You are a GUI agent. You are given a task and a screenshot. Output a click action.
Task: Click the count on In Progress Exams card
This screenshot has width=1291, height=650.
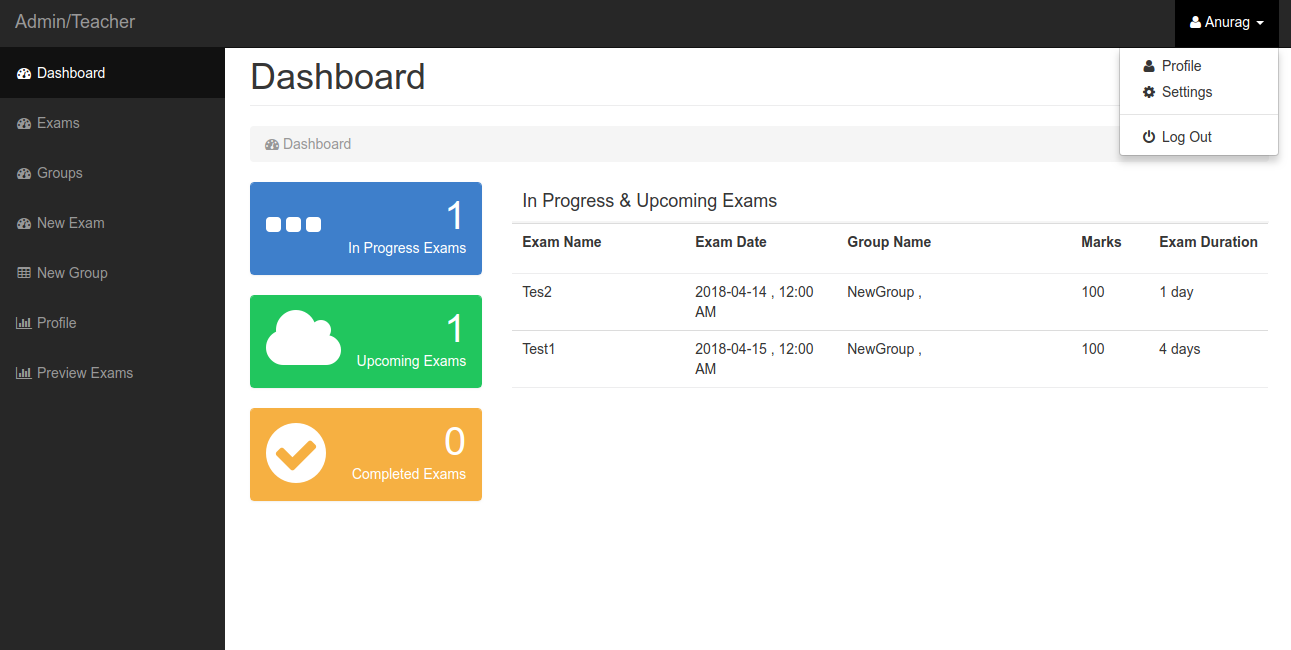tap(455, 216)
